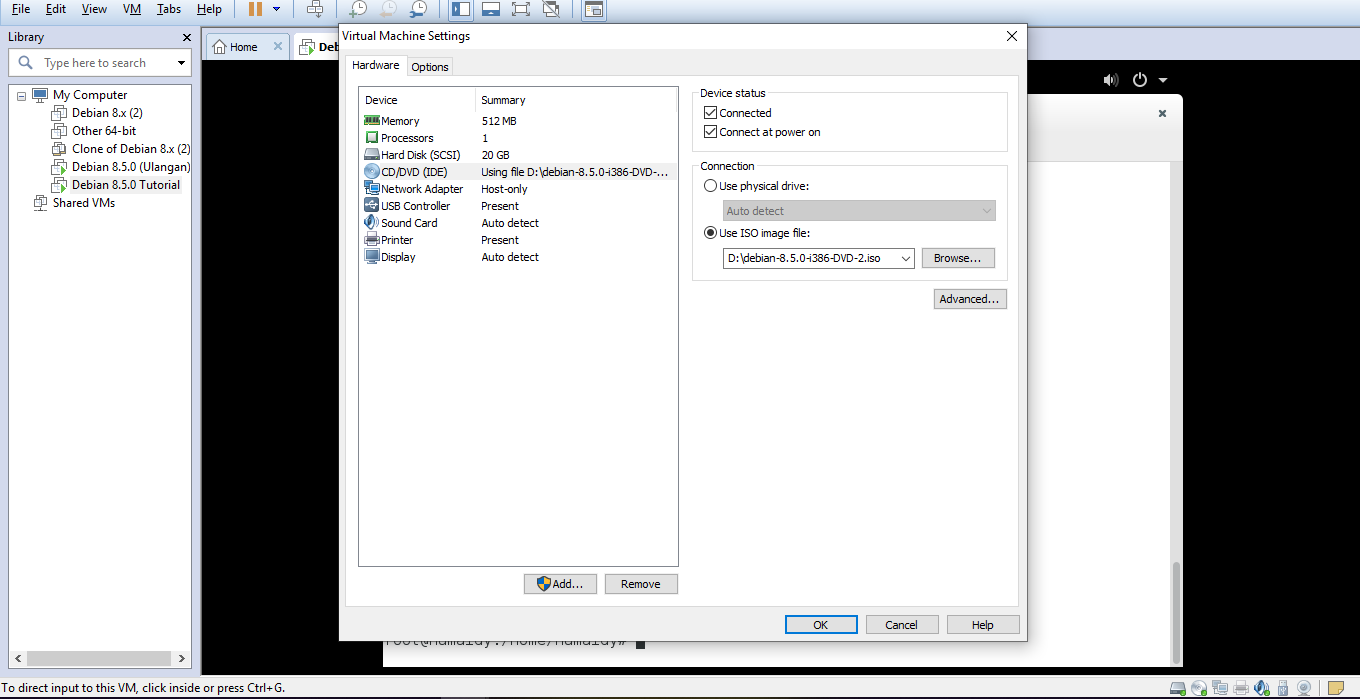
Task: Select Network Adapter device row
Action: (x=518, y=189)
